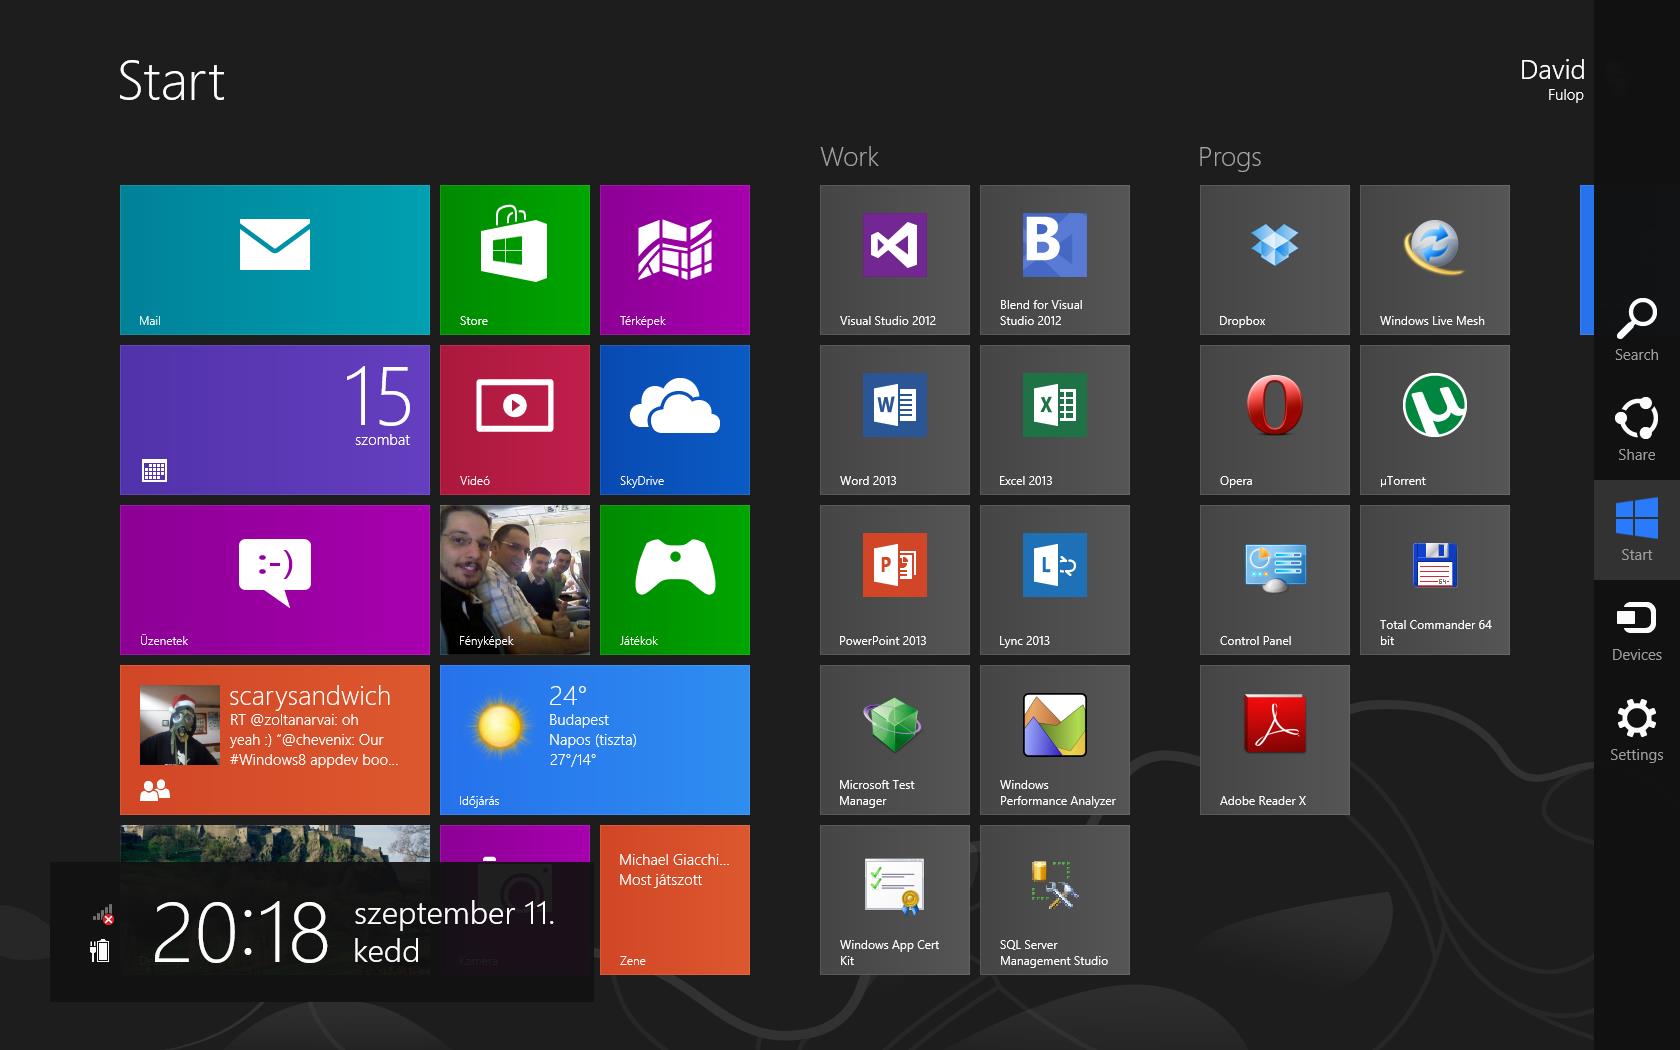This screenshot has width=1680, height=1050.
Task: Click the Search charm
Action: click(1637, 330)
